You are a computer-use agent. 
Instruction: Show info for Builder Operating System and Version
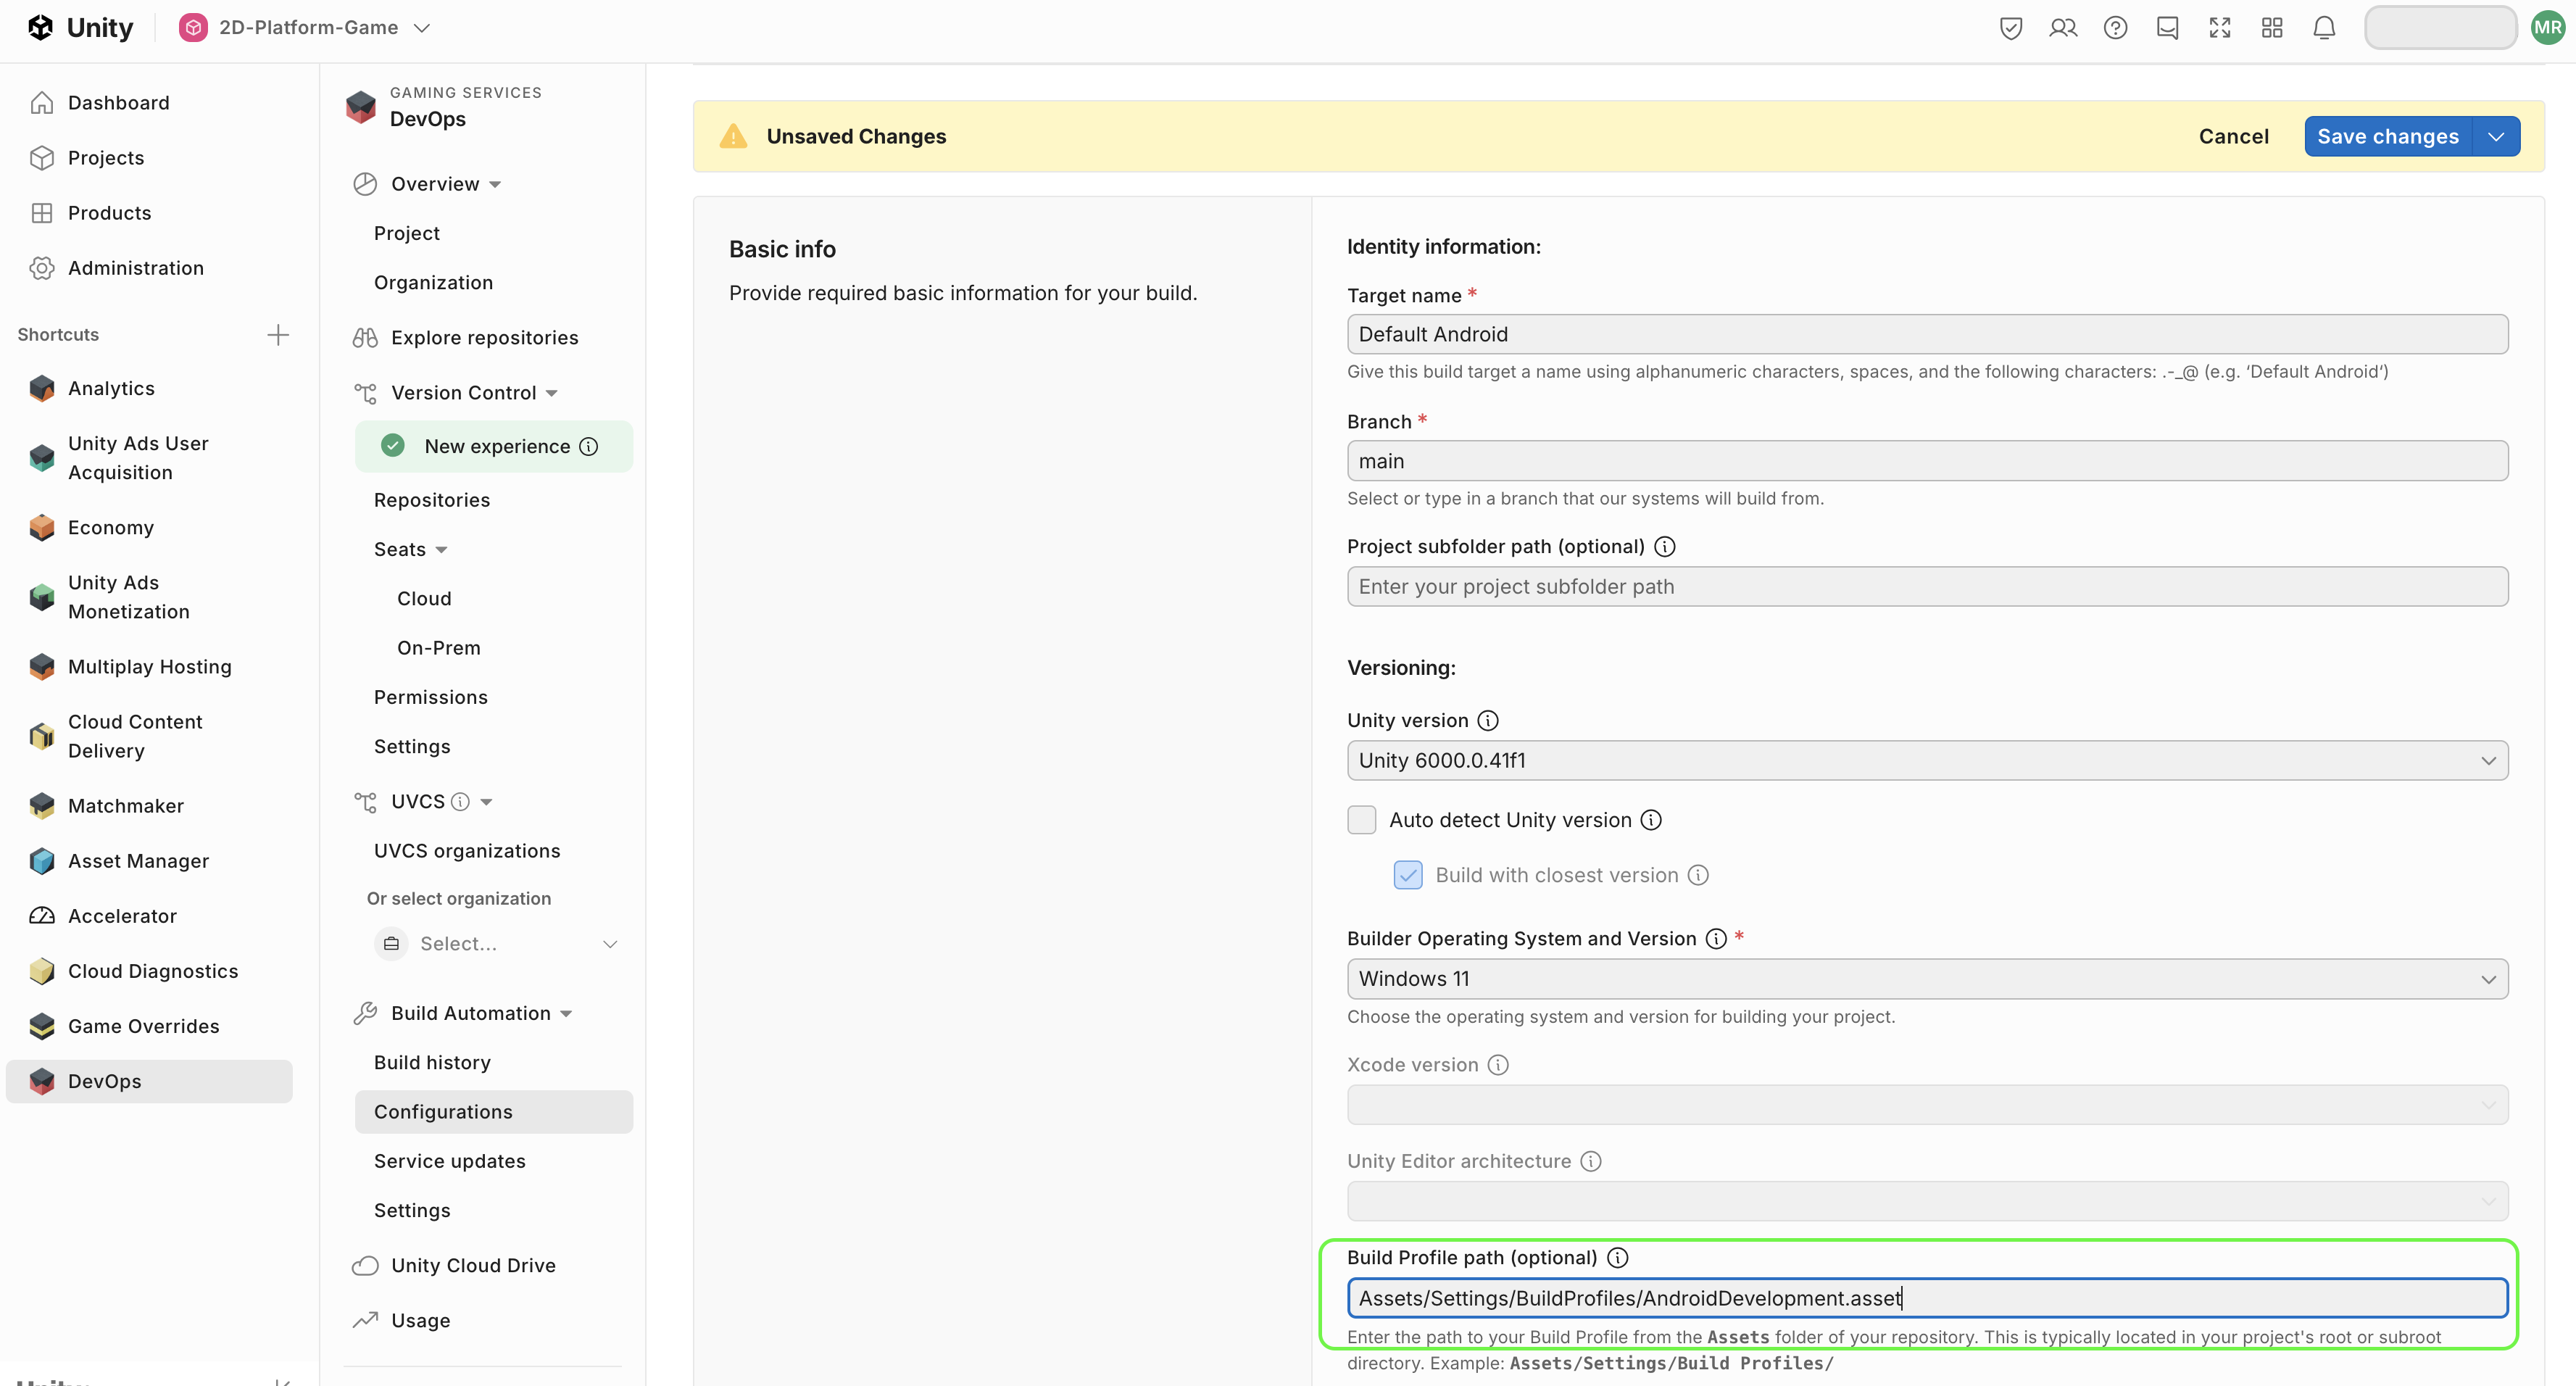pos(1716,939)
